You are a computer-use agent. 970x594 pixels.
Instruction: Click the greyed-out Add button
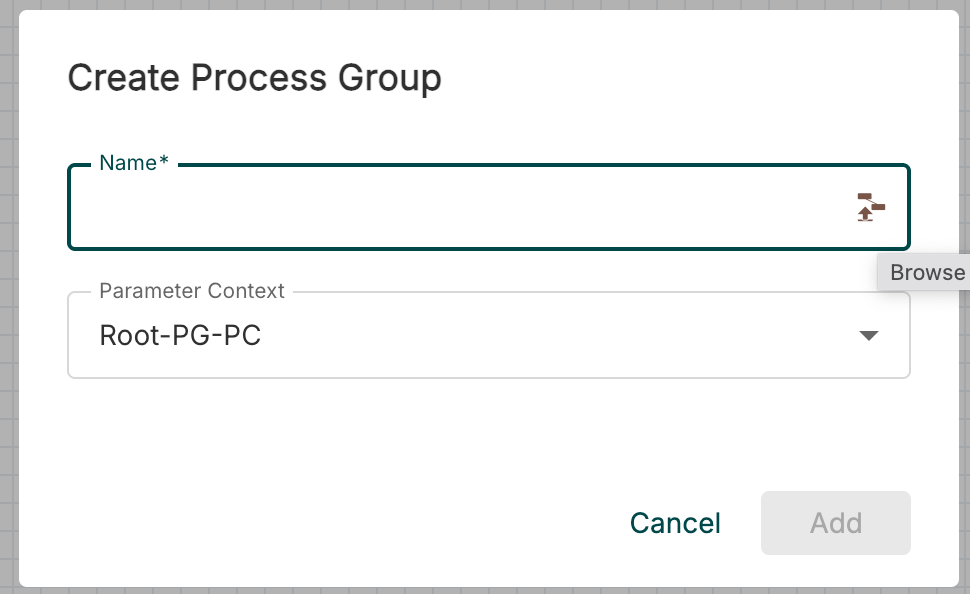(835, 523)
